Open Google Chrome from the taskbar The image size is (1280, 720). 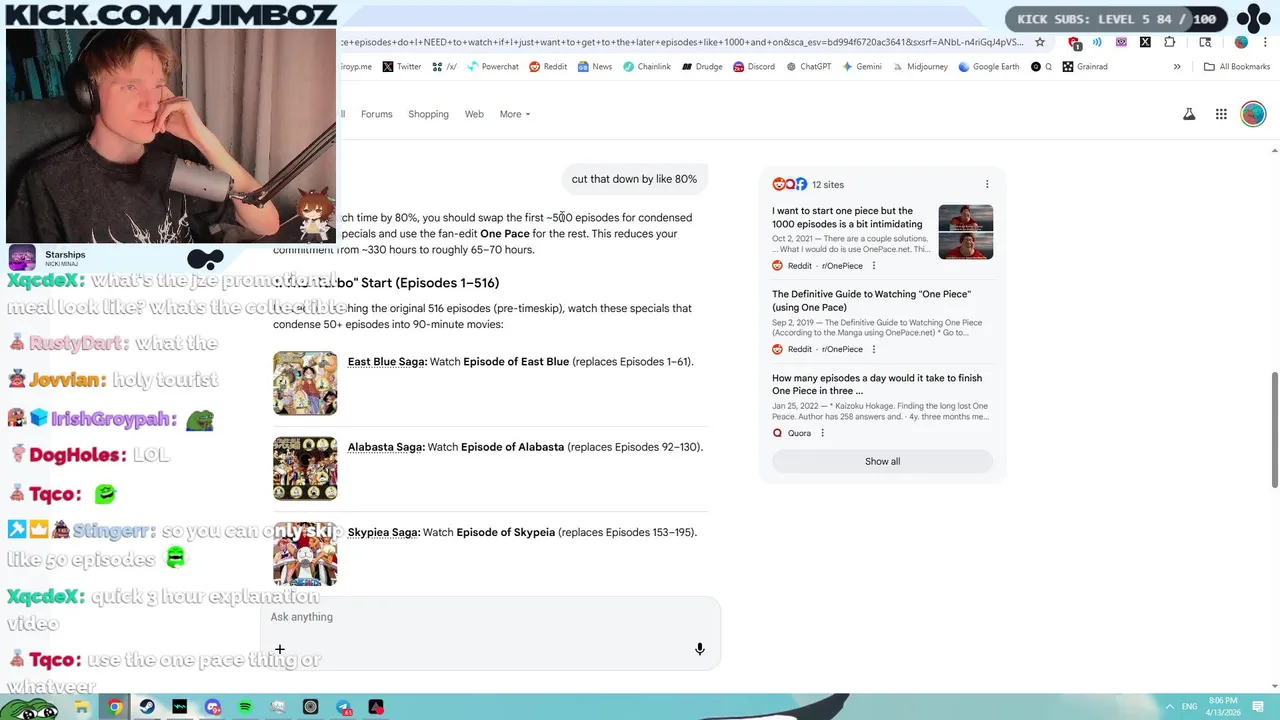(x=115, y=707)
